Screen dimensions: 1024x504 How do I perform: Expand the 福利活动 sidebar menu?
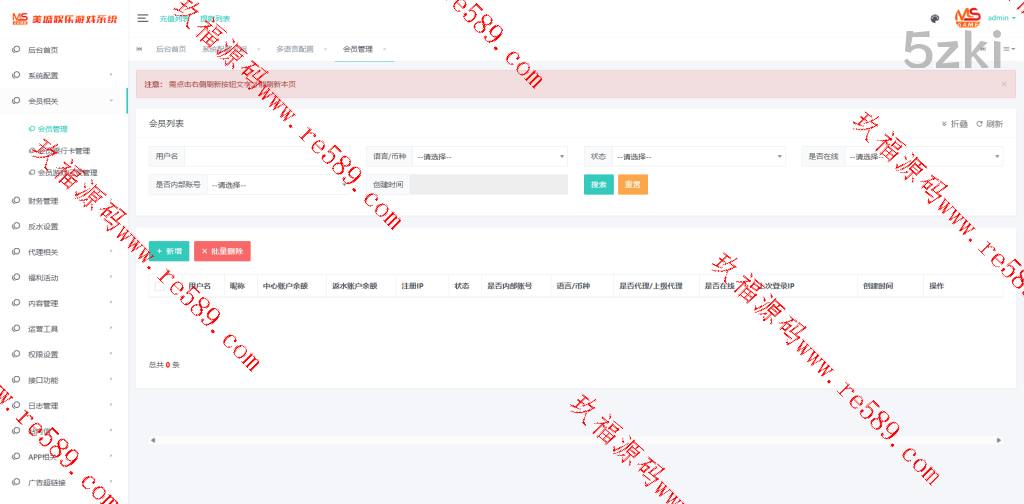pyautogui.click(x=111, y=277)
